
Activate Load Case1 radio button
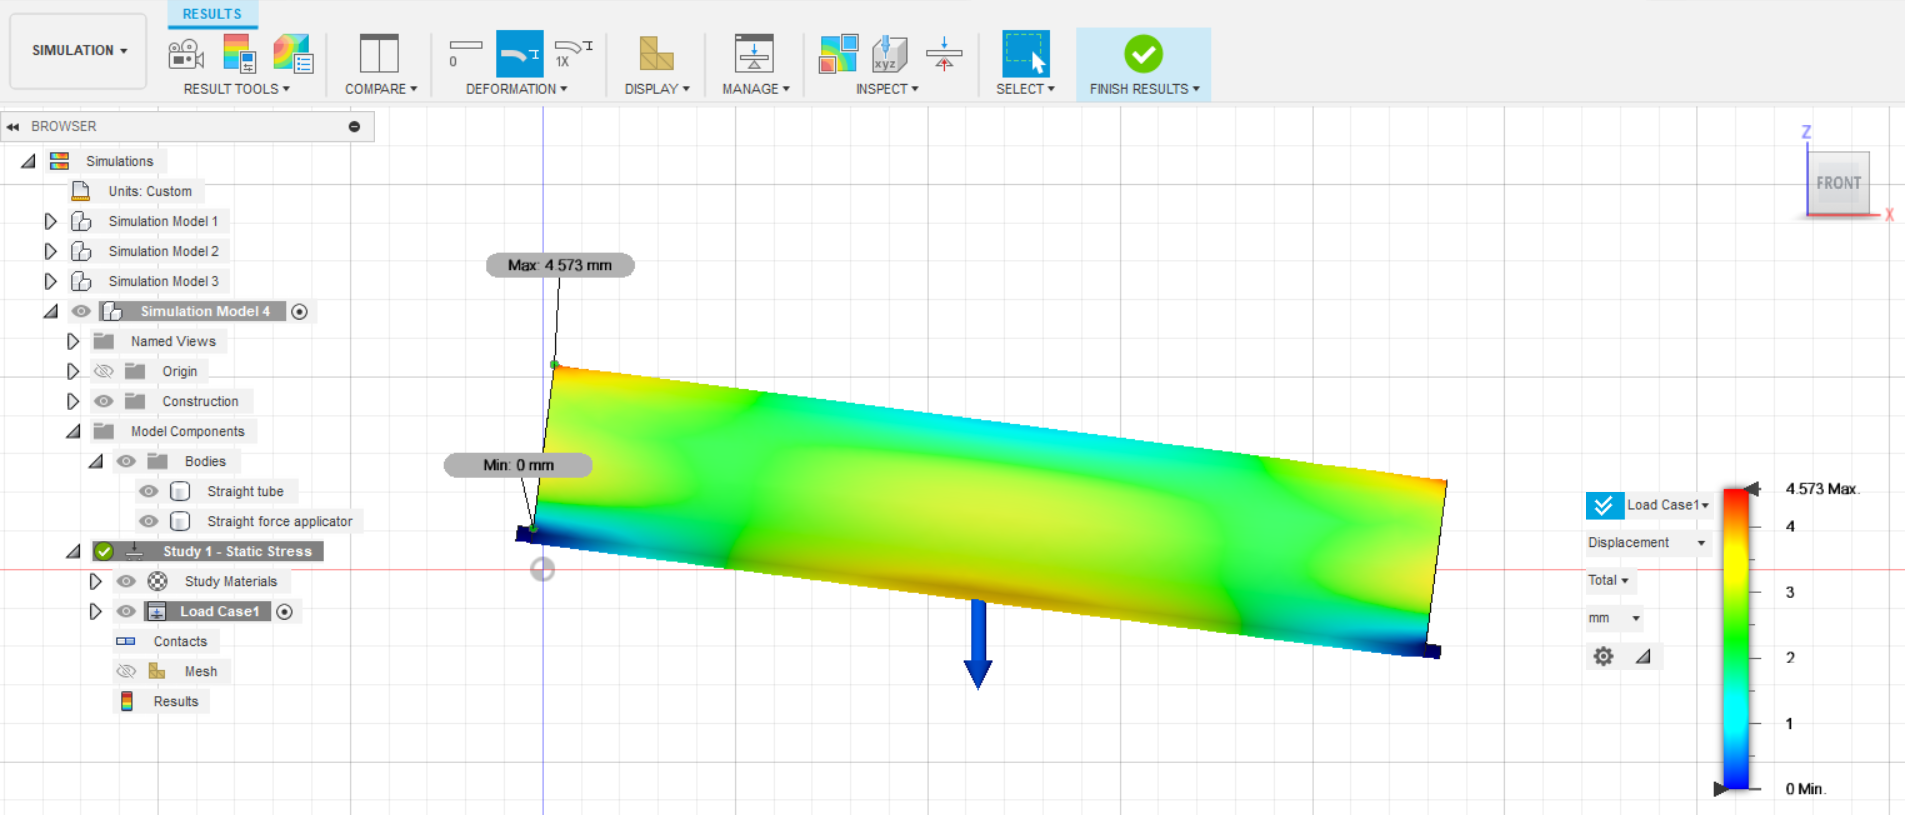[285, 612]
